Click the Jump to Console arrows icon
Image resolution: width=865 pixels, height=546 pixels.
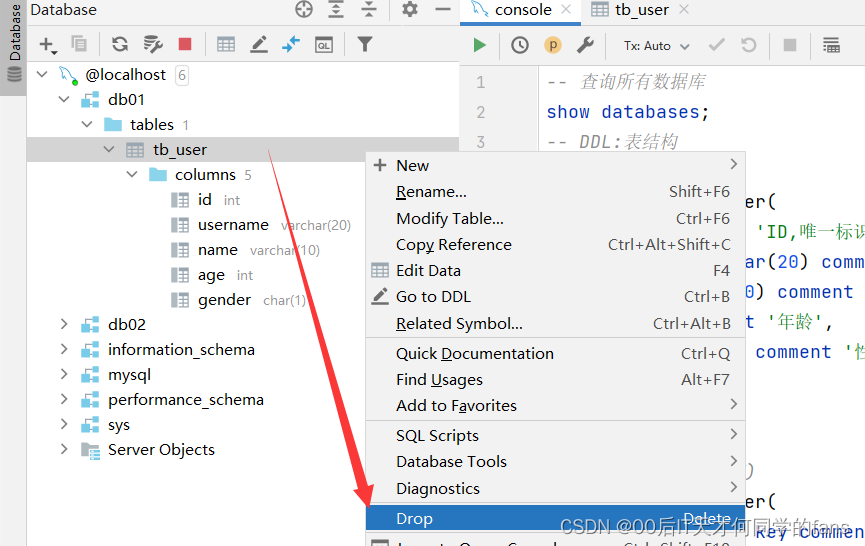click(x=291, y=44)
